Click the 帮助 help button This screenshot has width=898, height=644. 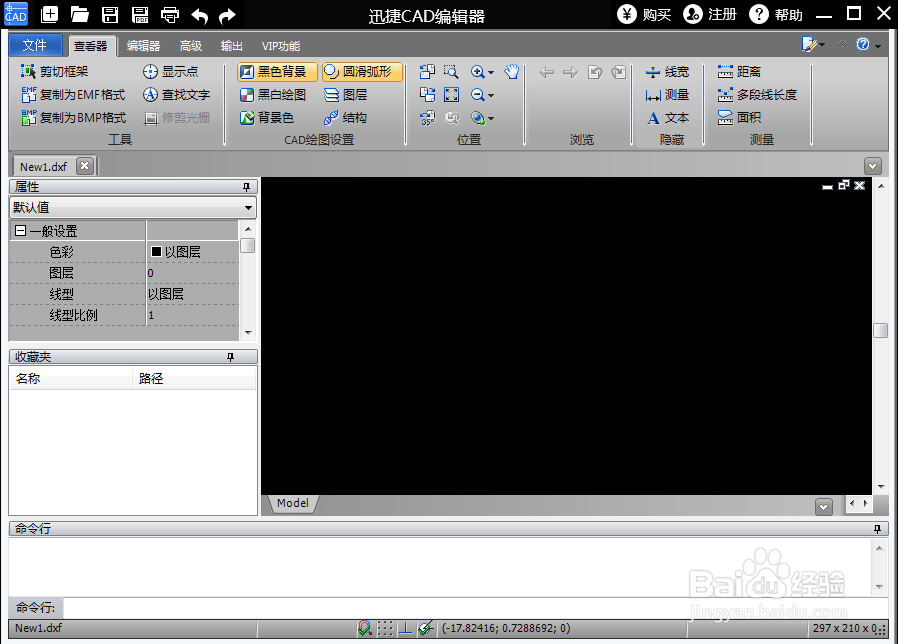pos(776,14)
